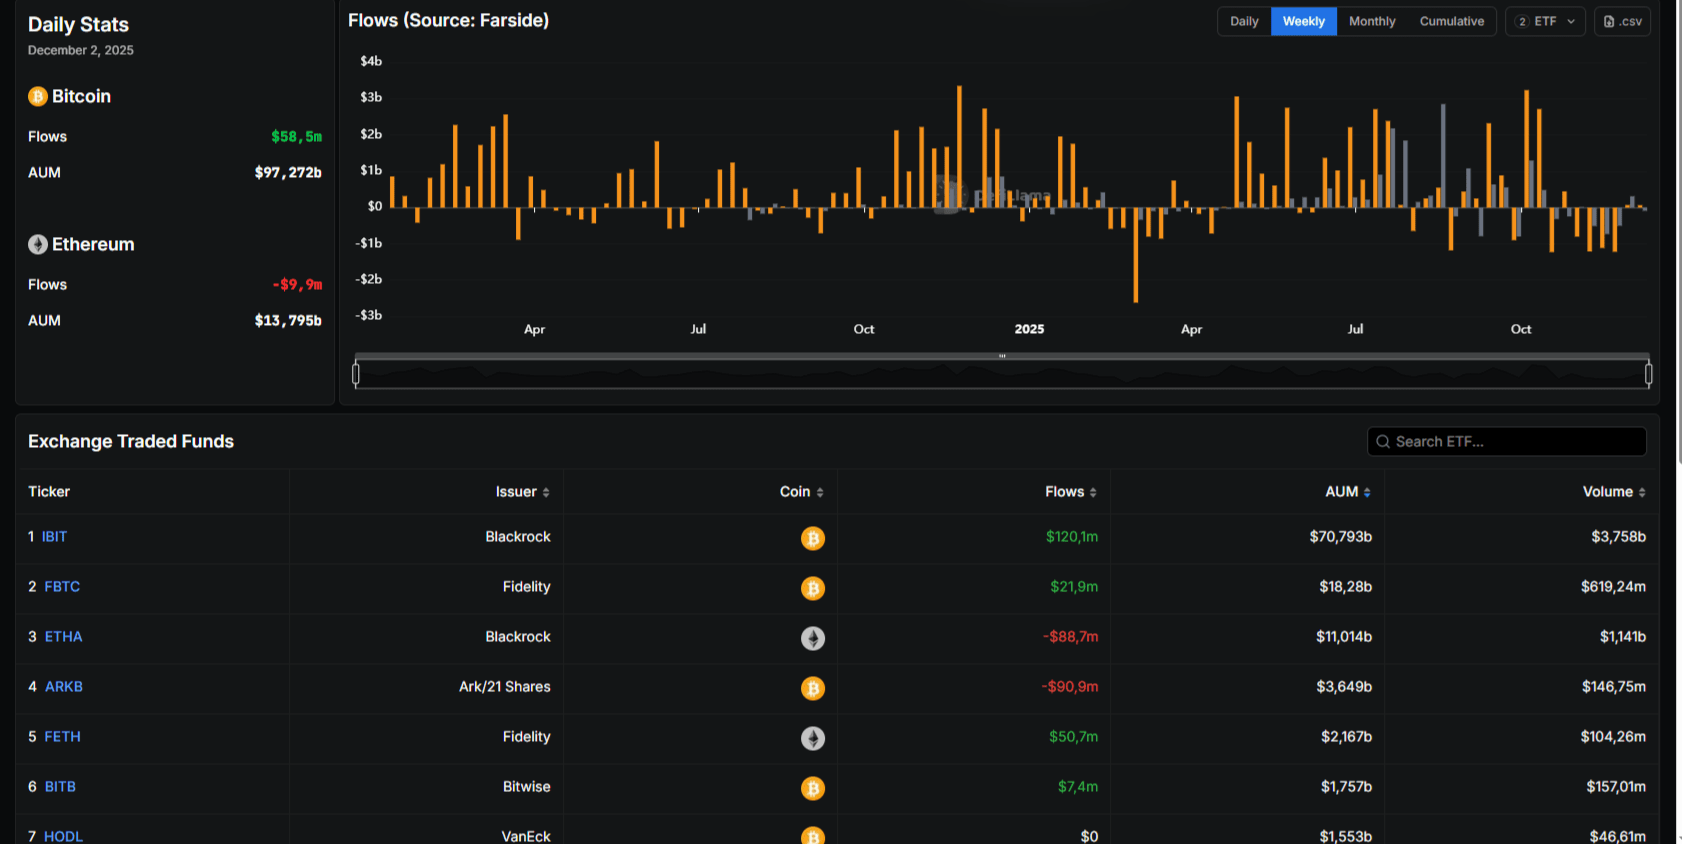Open the IBIT ticker link
Image resolution: width=1682 pixels, height=844 pixels.
pos(54,537)
